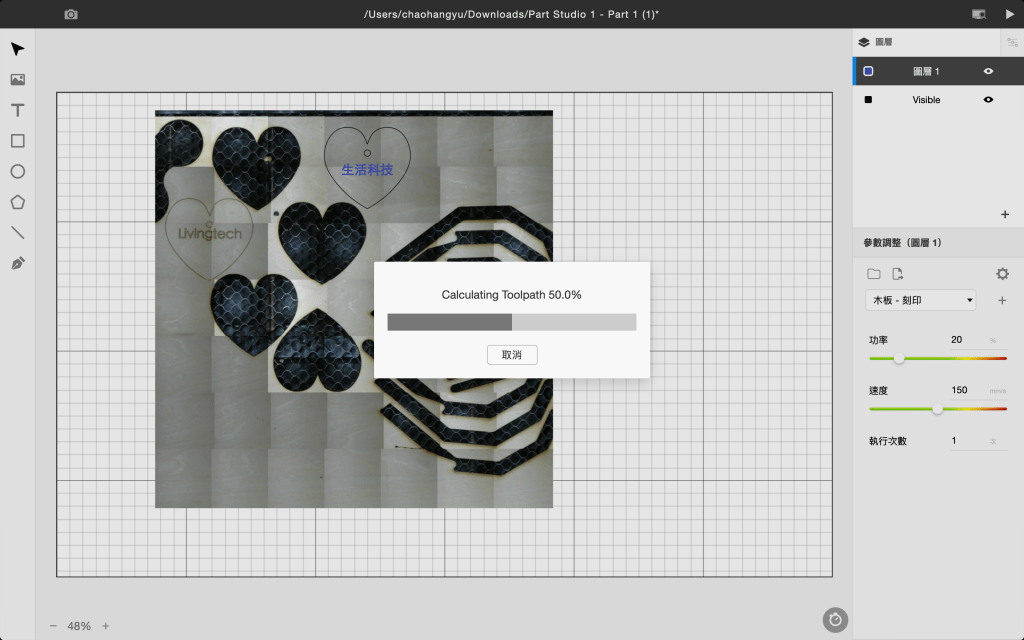
Task: Toggle visibility of 圖層 1 layer
Action: click(988, 71)
